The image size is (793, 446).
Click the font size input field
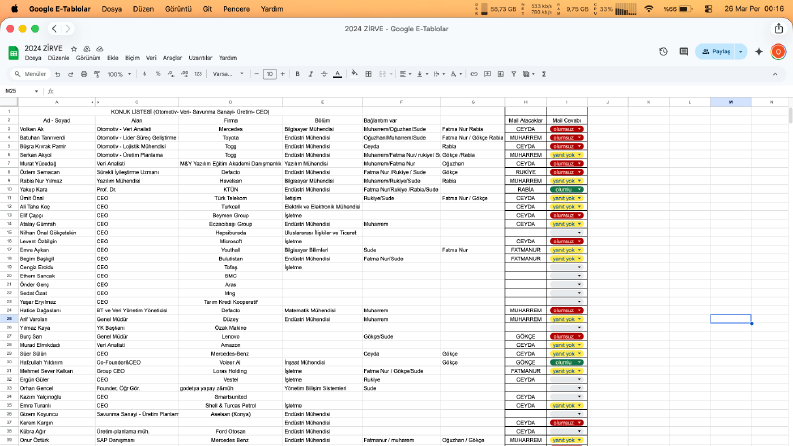pos(270,74)
